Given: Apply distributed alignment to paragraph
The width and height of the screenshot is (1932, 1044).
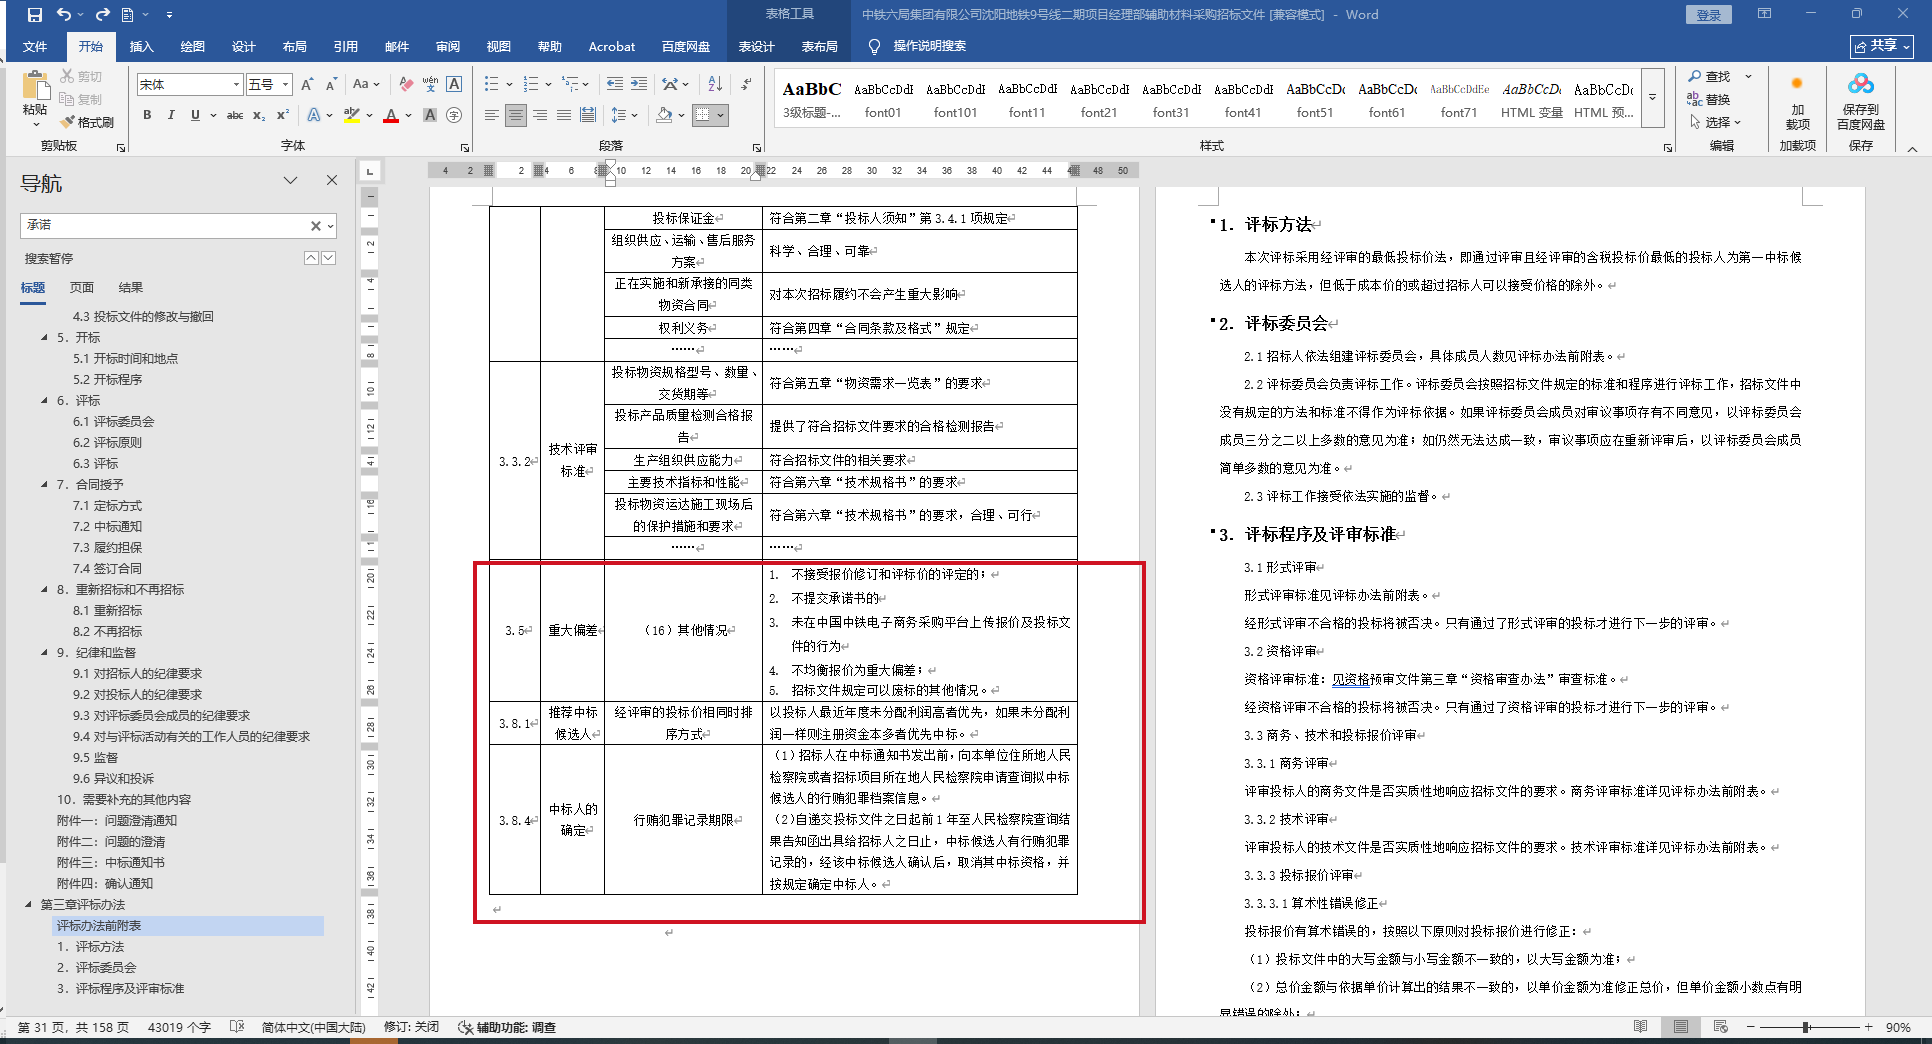Looking at the screenshot, I should coord(587,115).
